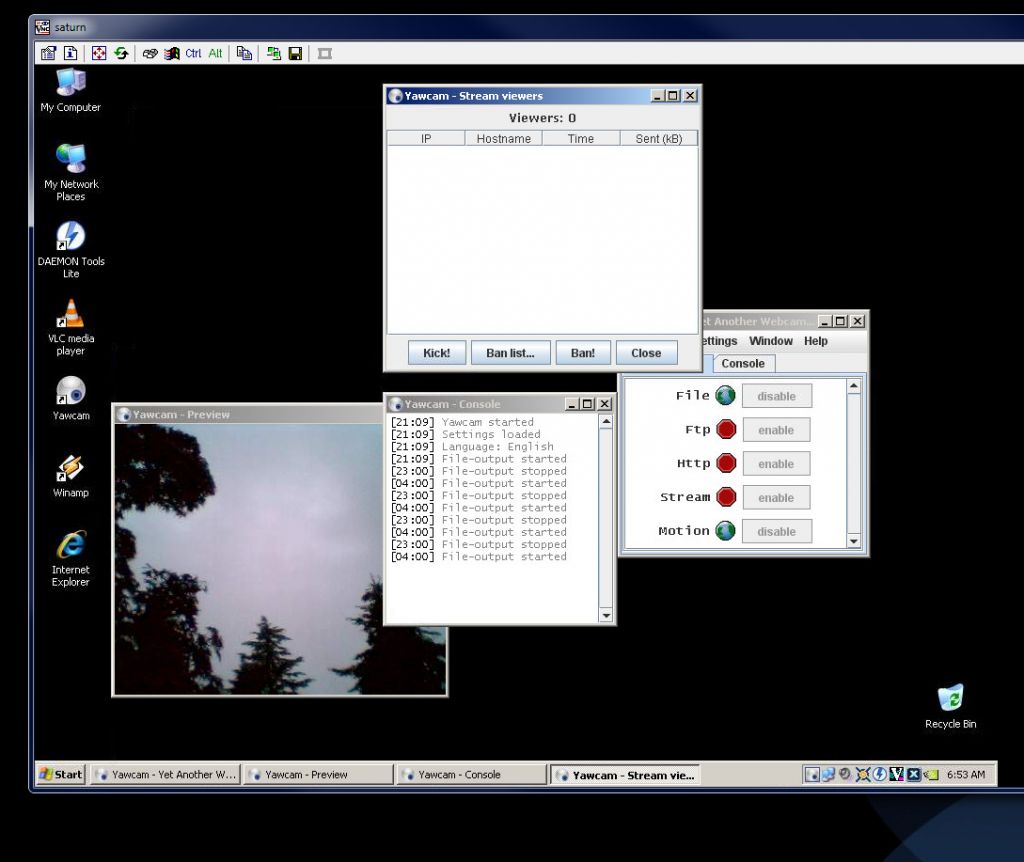This screenshot has height=862, width=1024.
Task: Open the Ban list in Stream viewers
Action: click(x=510, y=353)
